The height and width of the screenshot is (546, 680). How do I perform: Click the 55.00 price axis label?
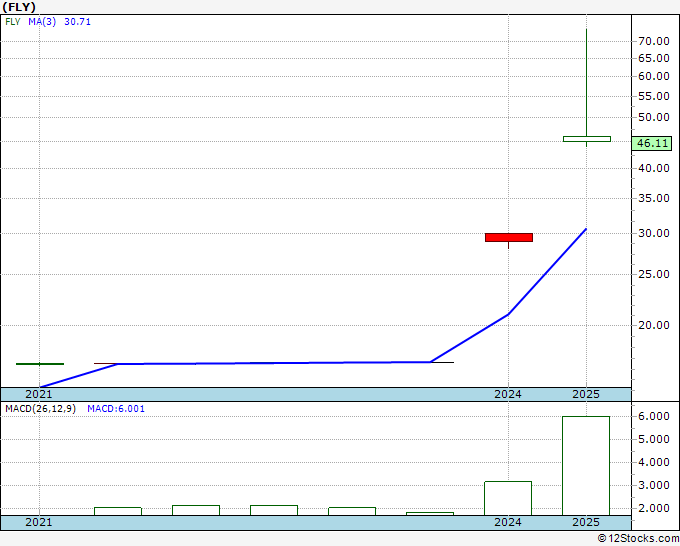pos(654,96)
